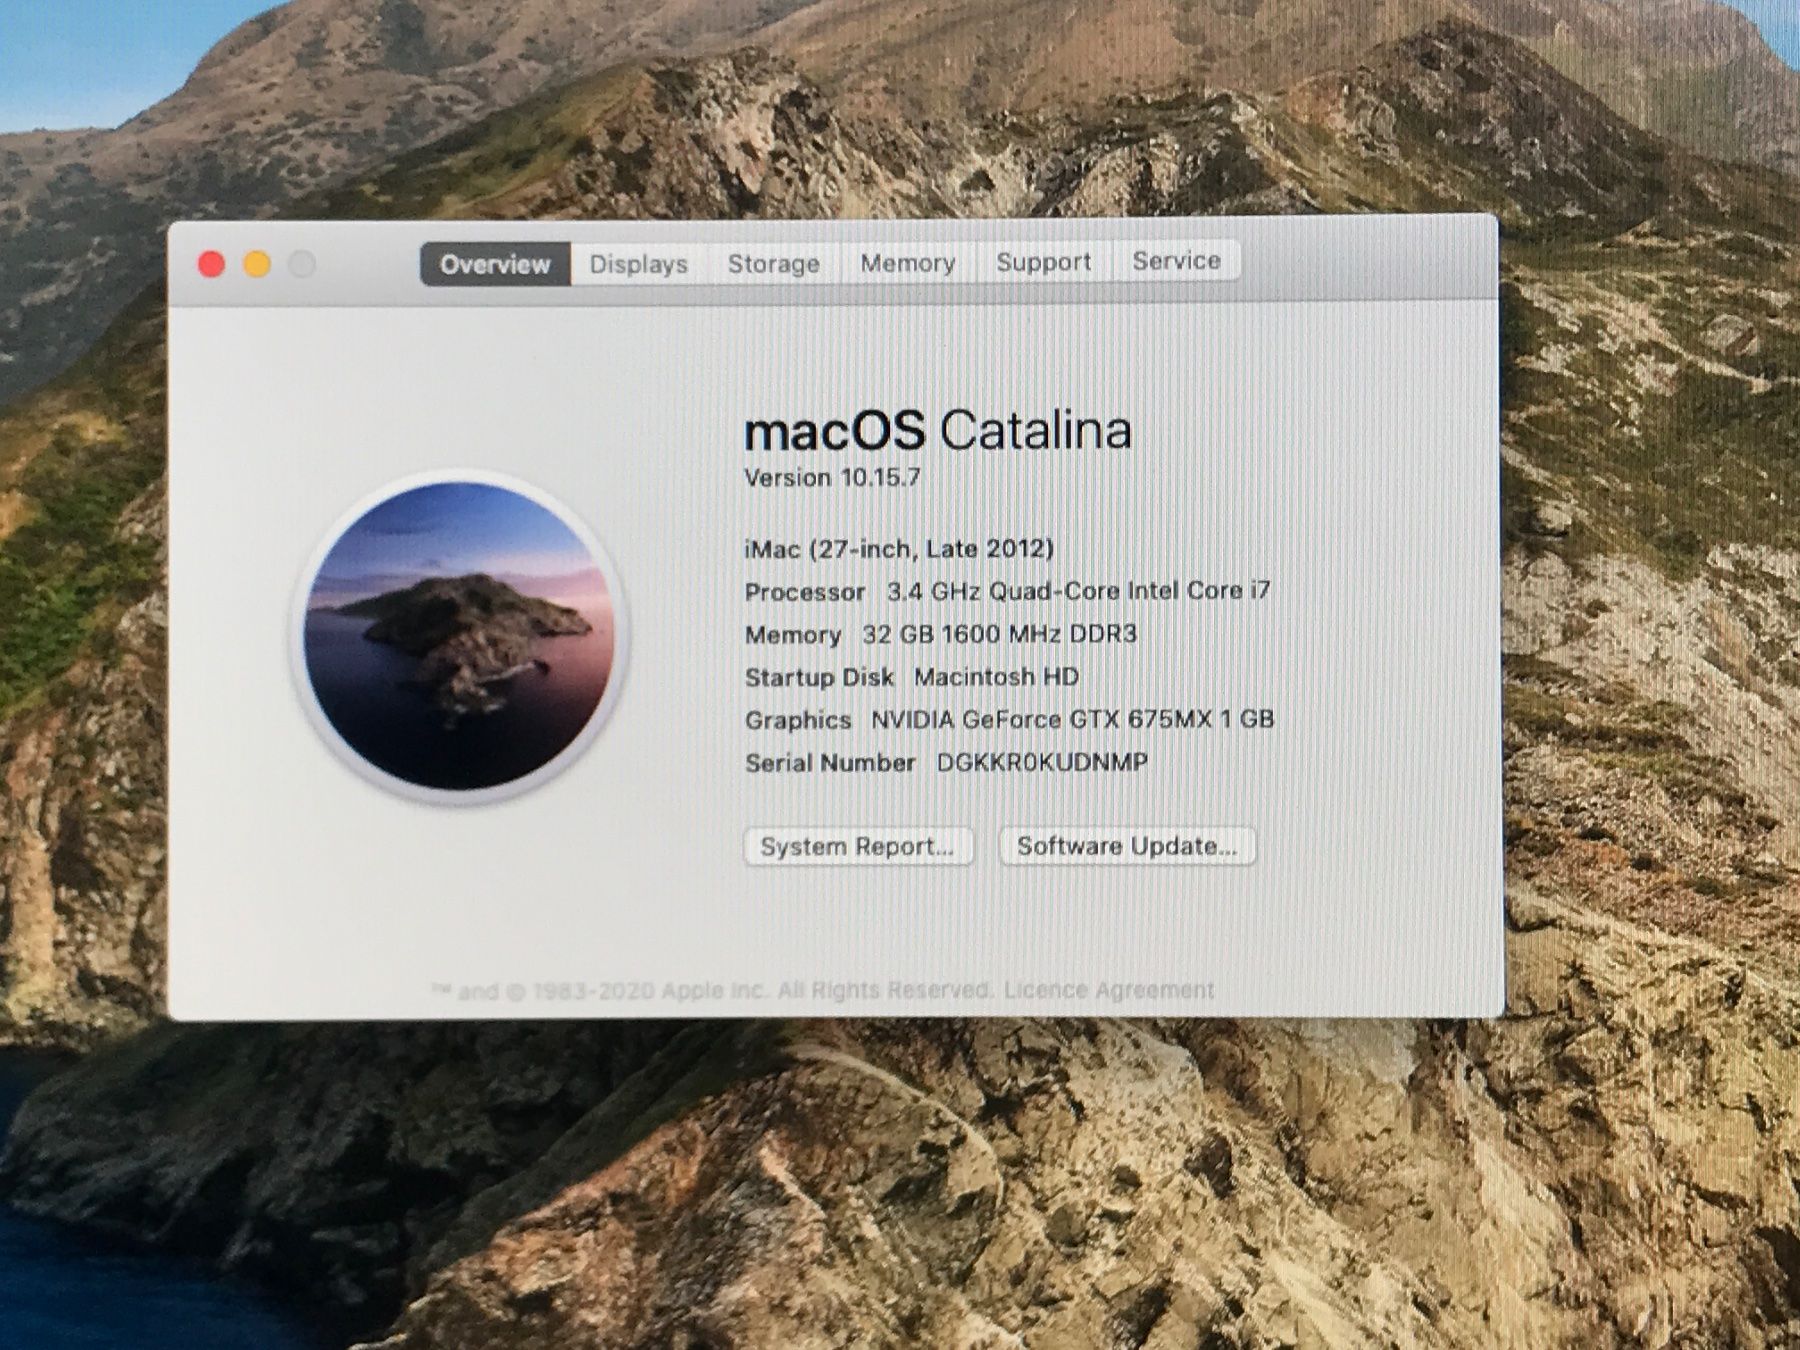Open the Licence Agreement link

(x=1109, y=990)
